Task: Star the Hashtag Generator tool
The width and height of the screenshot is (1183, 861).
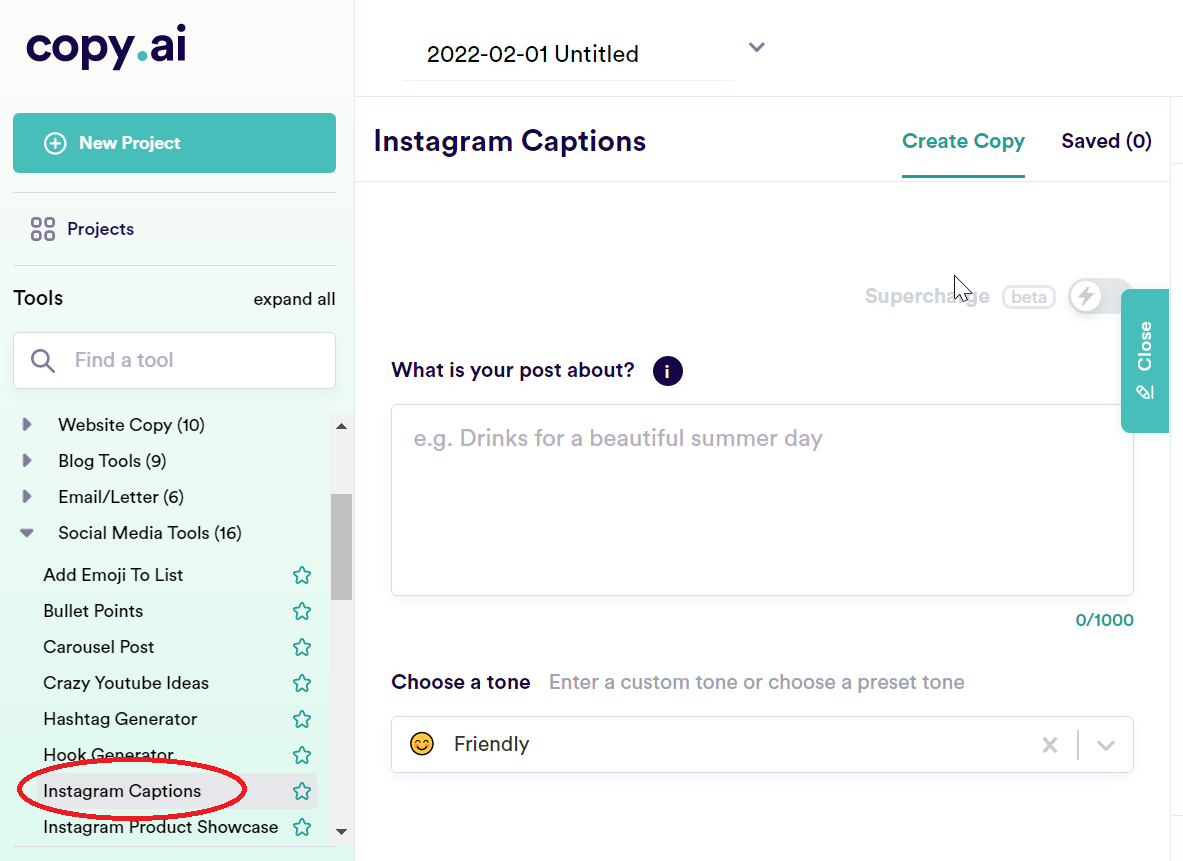Action: (x=302, y=719)
